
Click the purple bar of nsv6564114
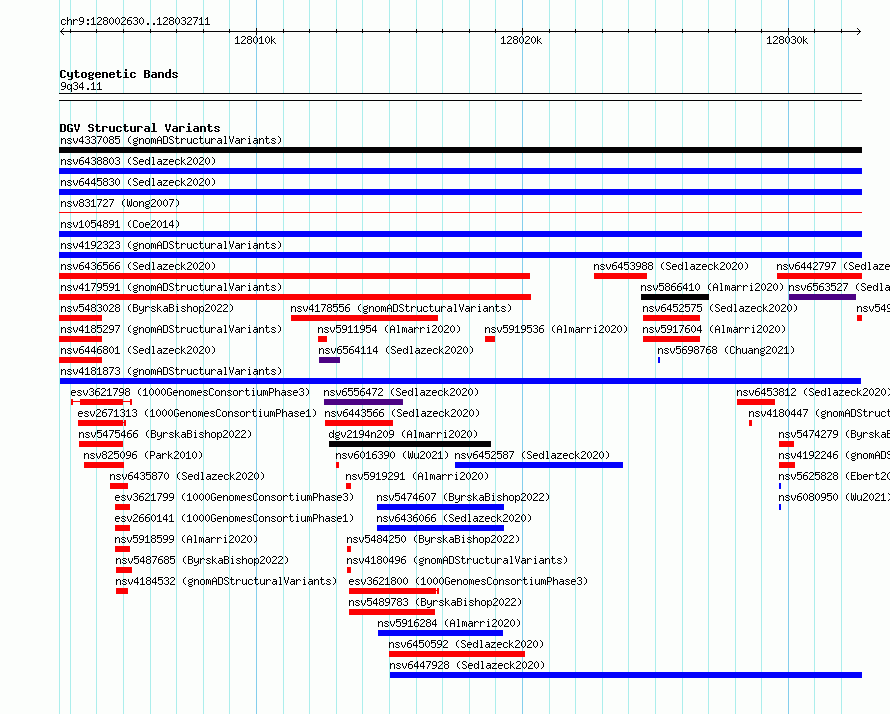click(329, 360)
